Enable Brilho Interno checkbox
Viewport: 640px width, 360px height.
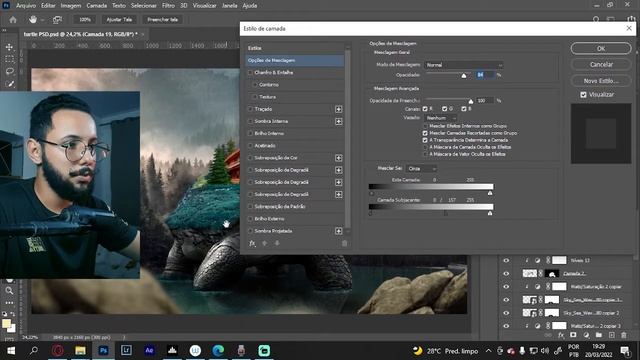(x=250, y=133)
